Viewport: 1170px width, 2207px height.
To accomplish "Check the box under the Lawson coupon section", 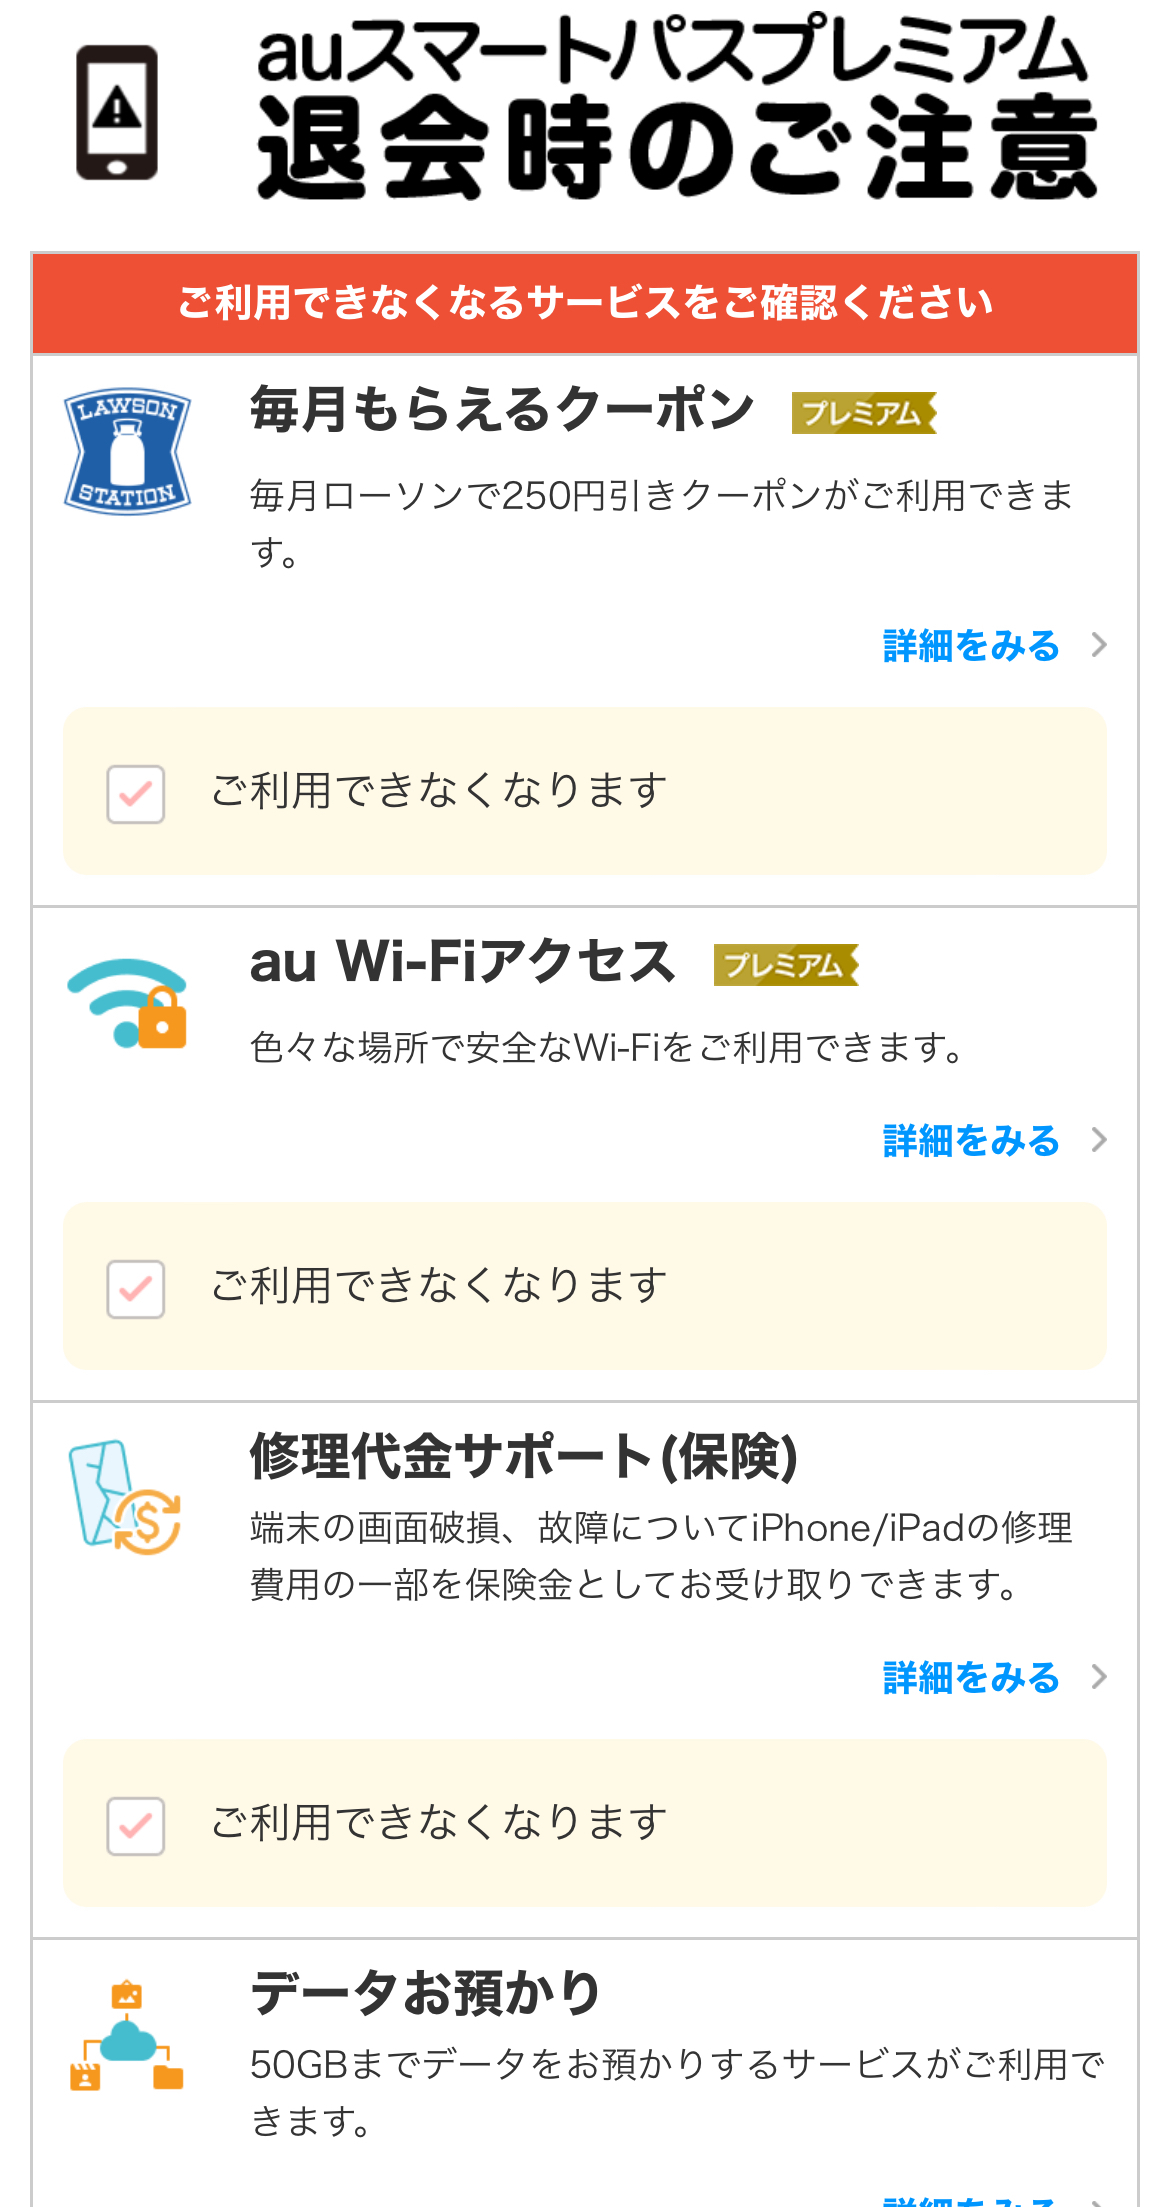I will pyautogui.click(x=136, y=794).
